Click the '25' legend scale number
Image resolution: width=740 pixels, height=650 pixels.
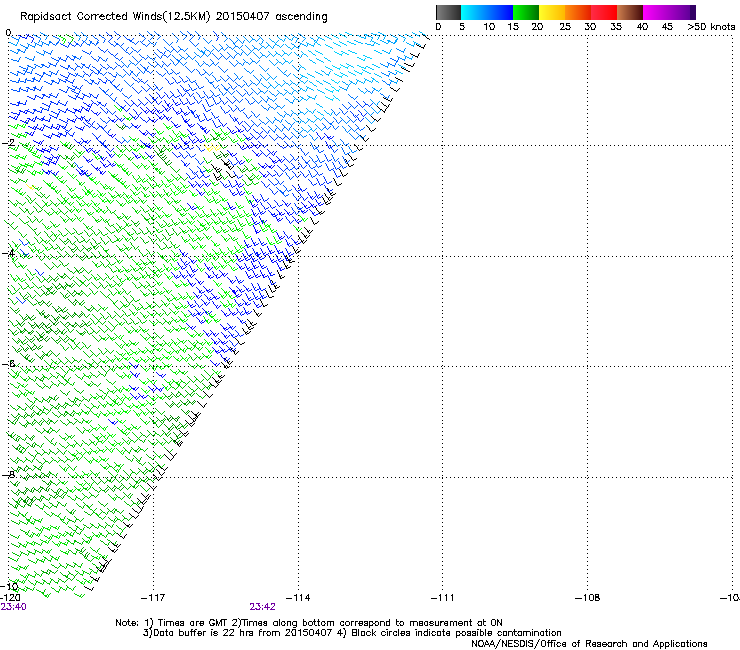565,27
